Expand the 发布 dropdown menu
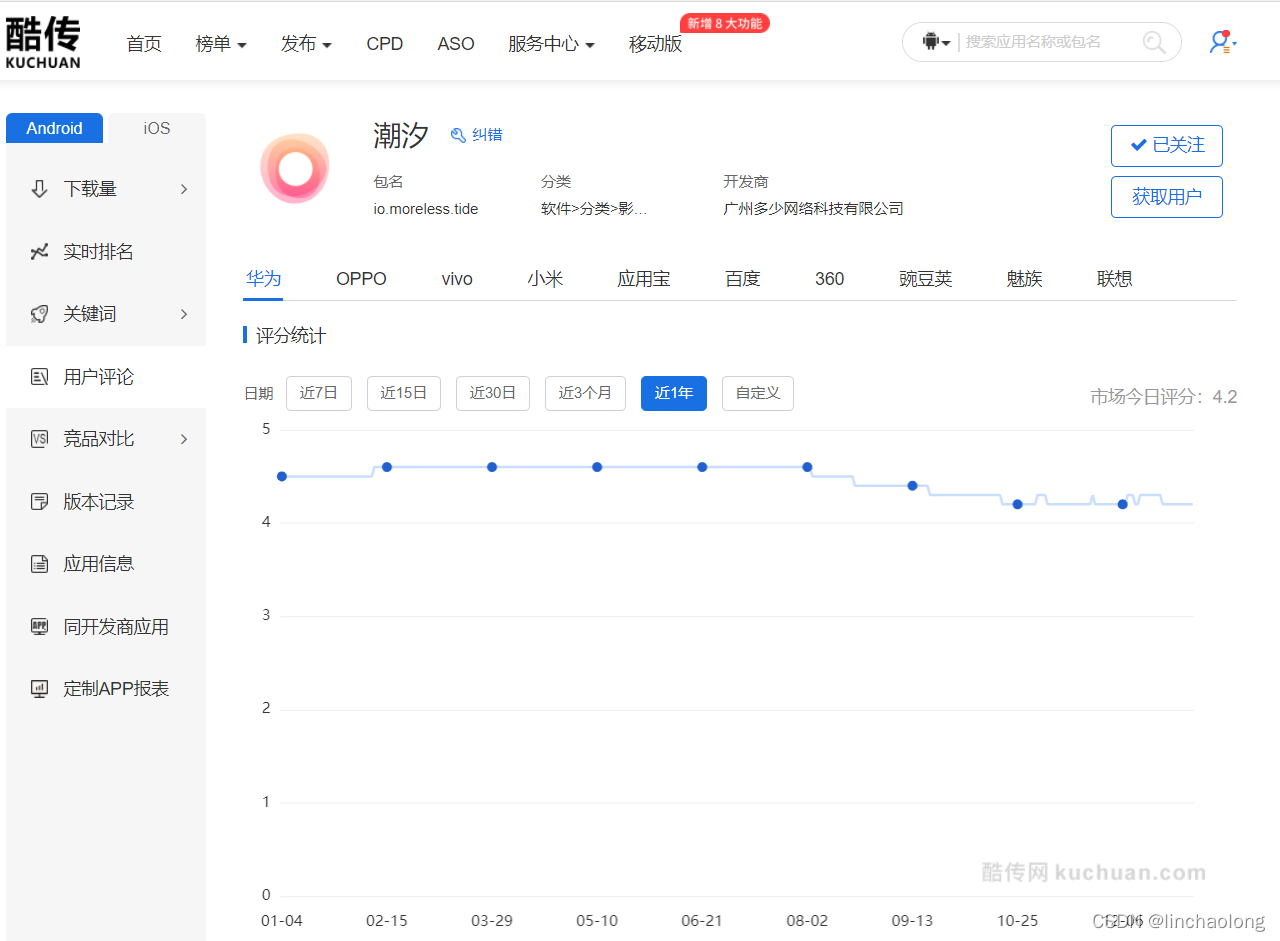 [306, 44]
